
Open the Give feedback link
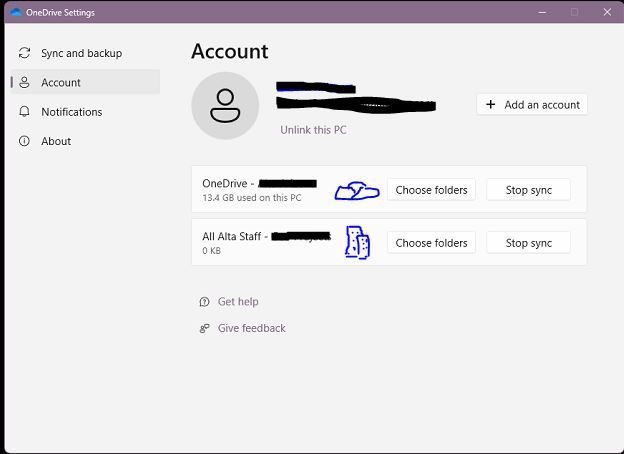(x=252, y=328)
